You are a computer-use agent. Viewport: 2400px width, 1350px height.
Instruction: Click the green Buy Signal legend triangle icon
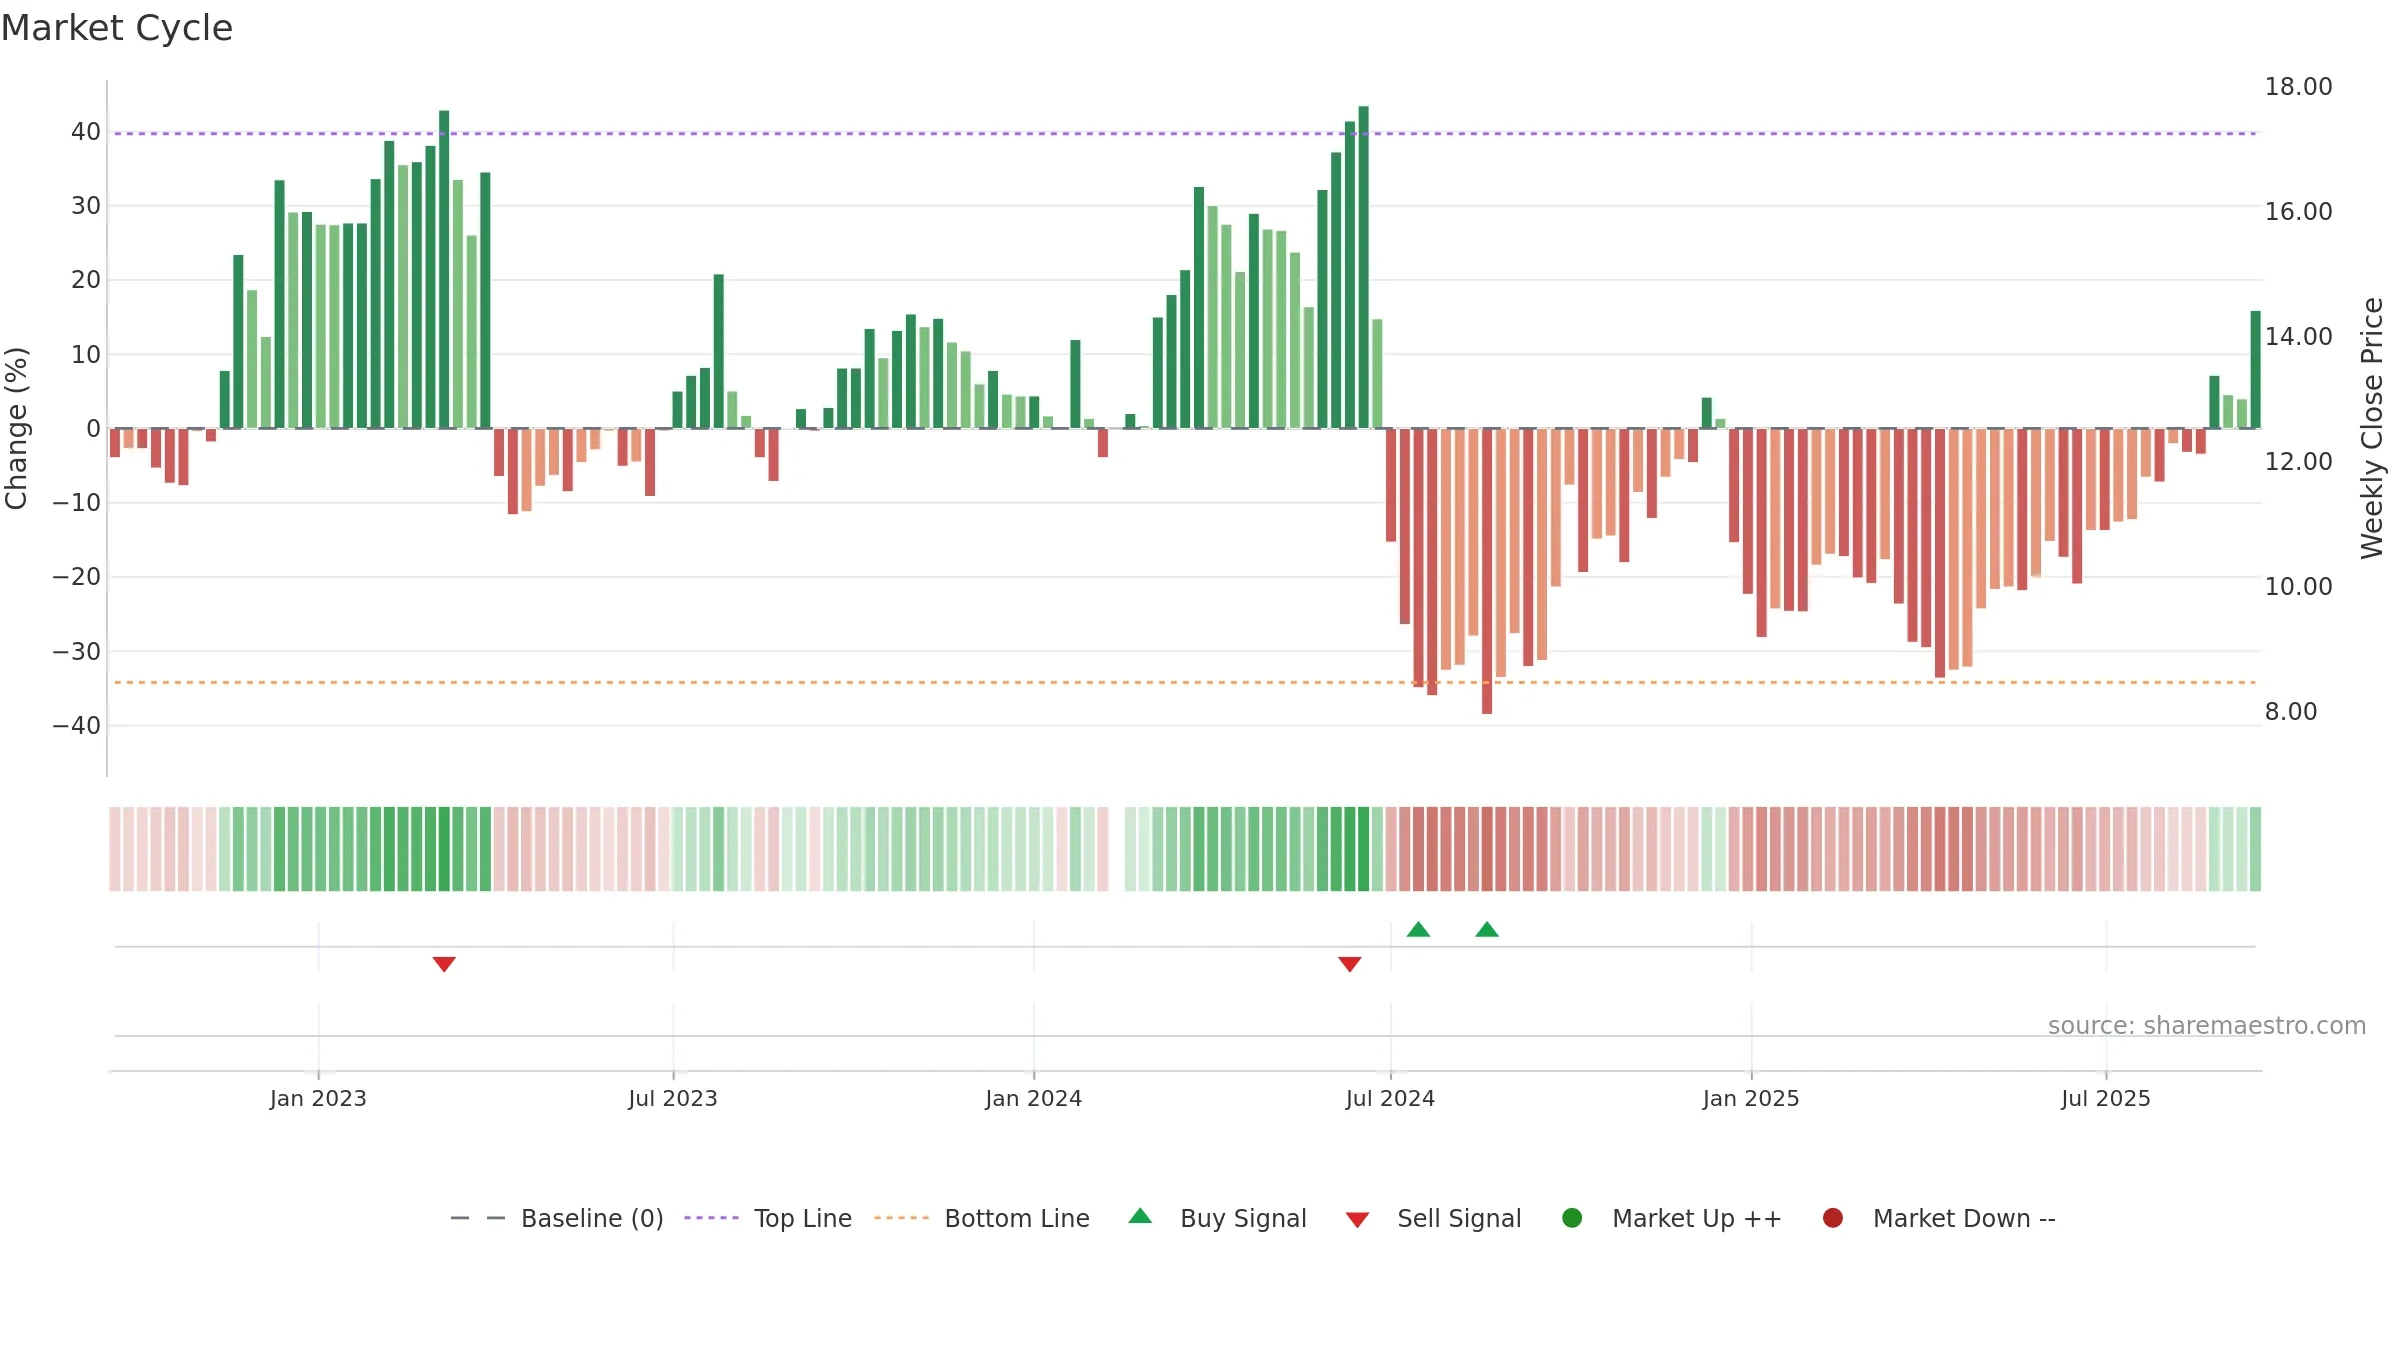coord(1140,1217)
